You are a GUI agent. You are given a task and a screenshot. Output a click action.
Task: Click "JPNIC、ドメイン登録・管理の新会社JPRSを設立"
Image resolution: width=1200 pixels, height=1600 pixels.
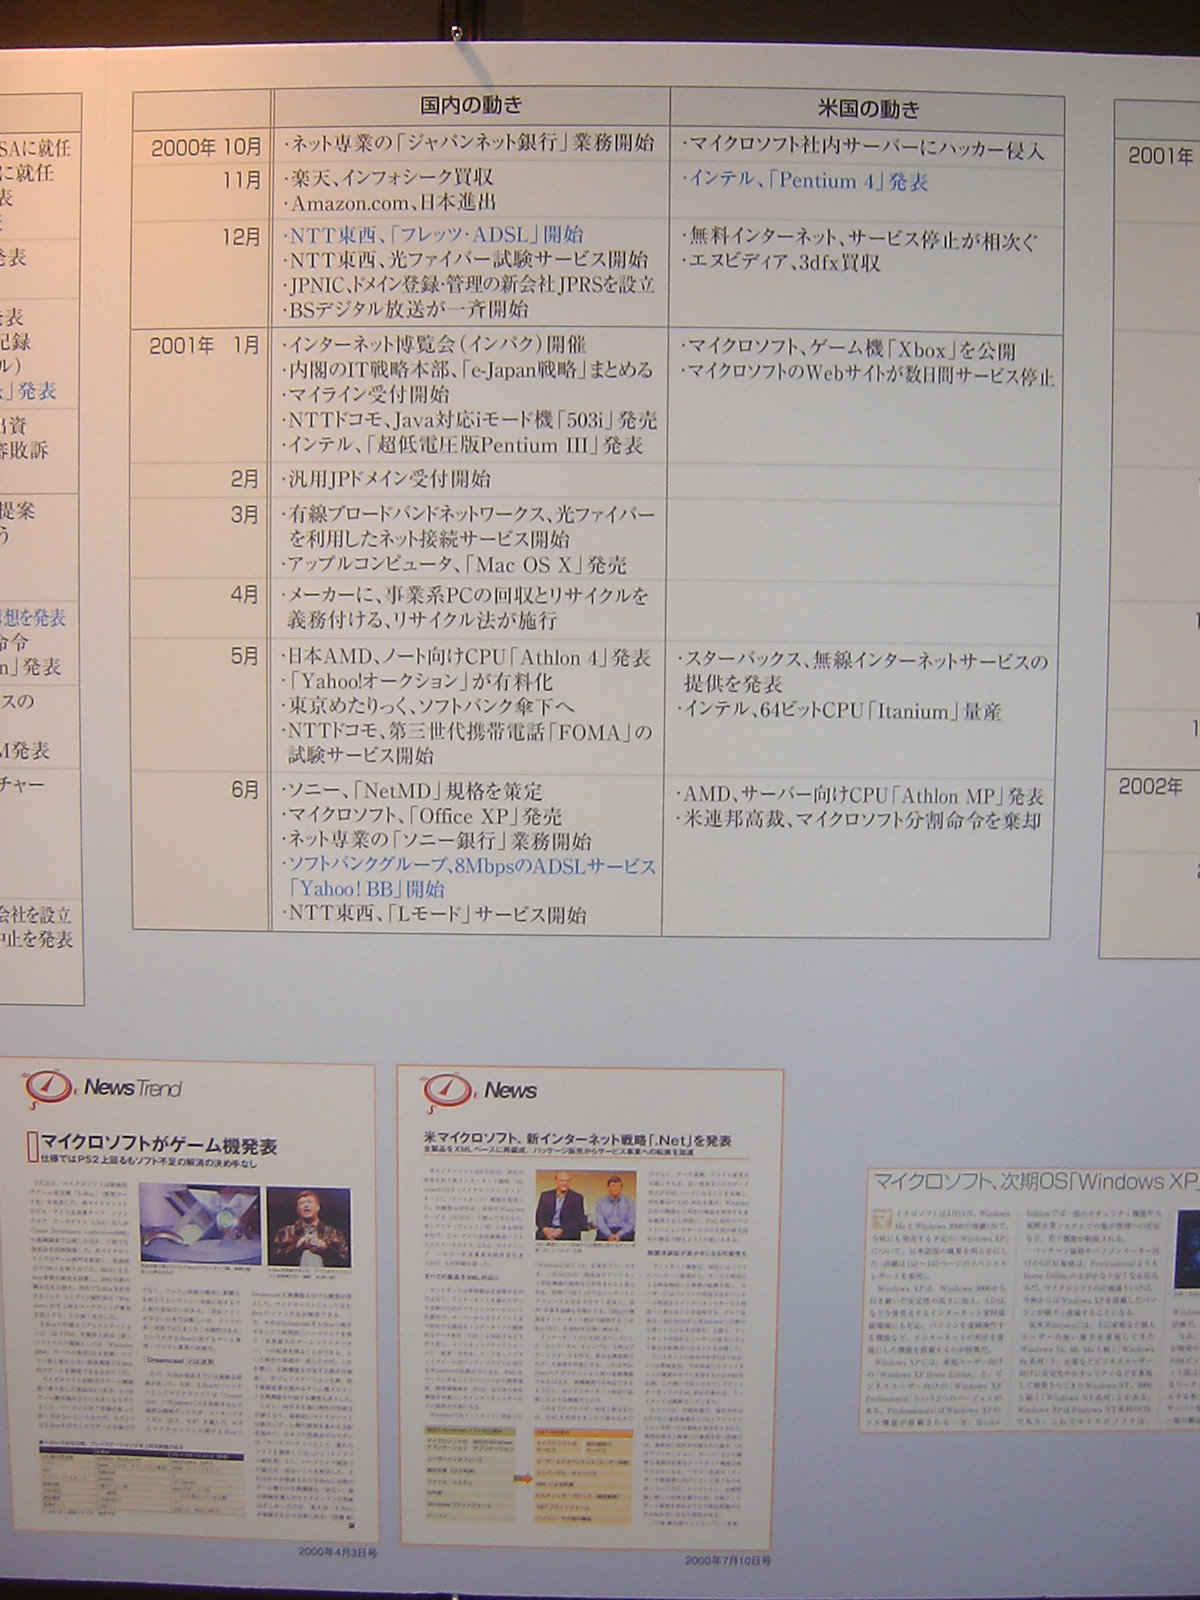469,285
